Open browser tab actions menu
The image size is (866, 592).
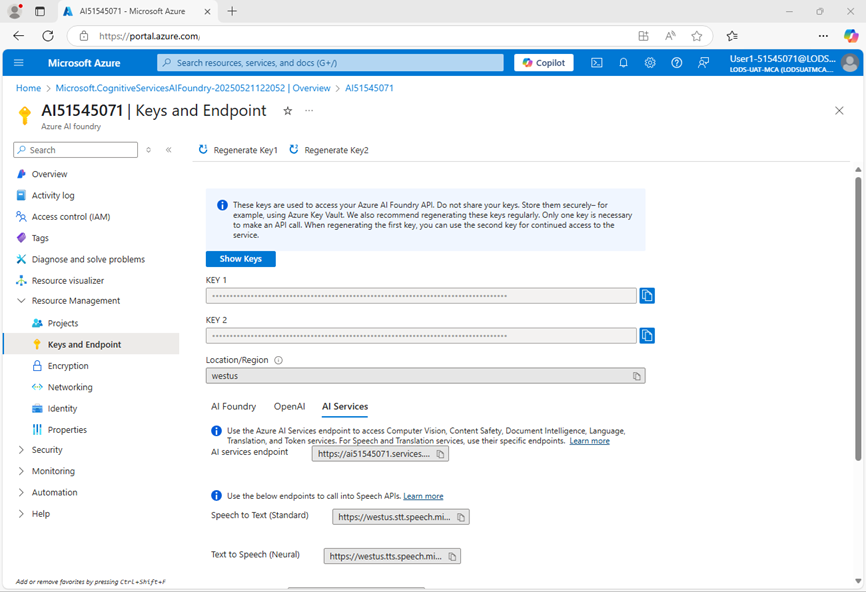[x=40, y=11]
